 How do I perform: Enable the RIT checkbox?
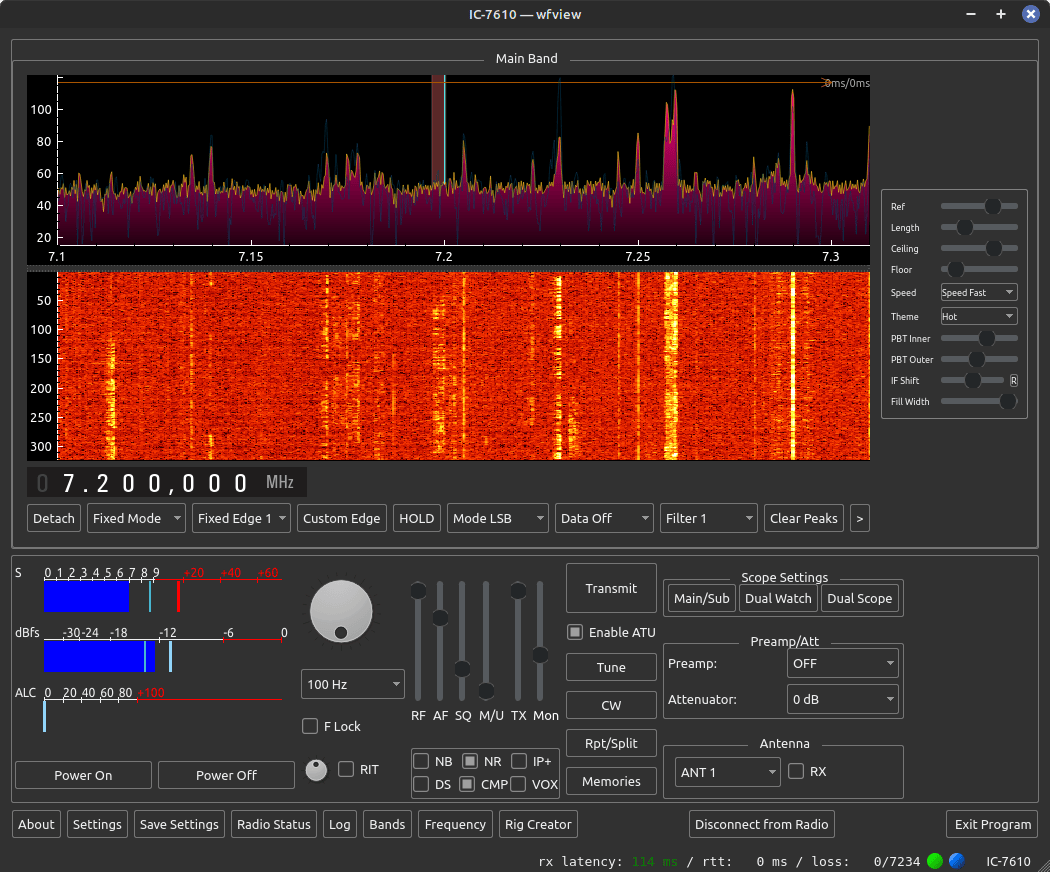click(x=346, y=770)
